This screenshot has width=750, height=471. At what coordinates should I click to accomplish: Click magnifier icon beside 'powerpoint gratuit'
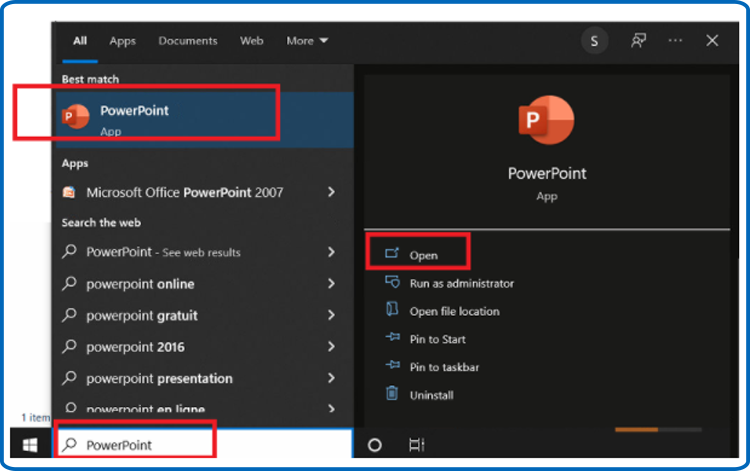[x=69, y=315]
